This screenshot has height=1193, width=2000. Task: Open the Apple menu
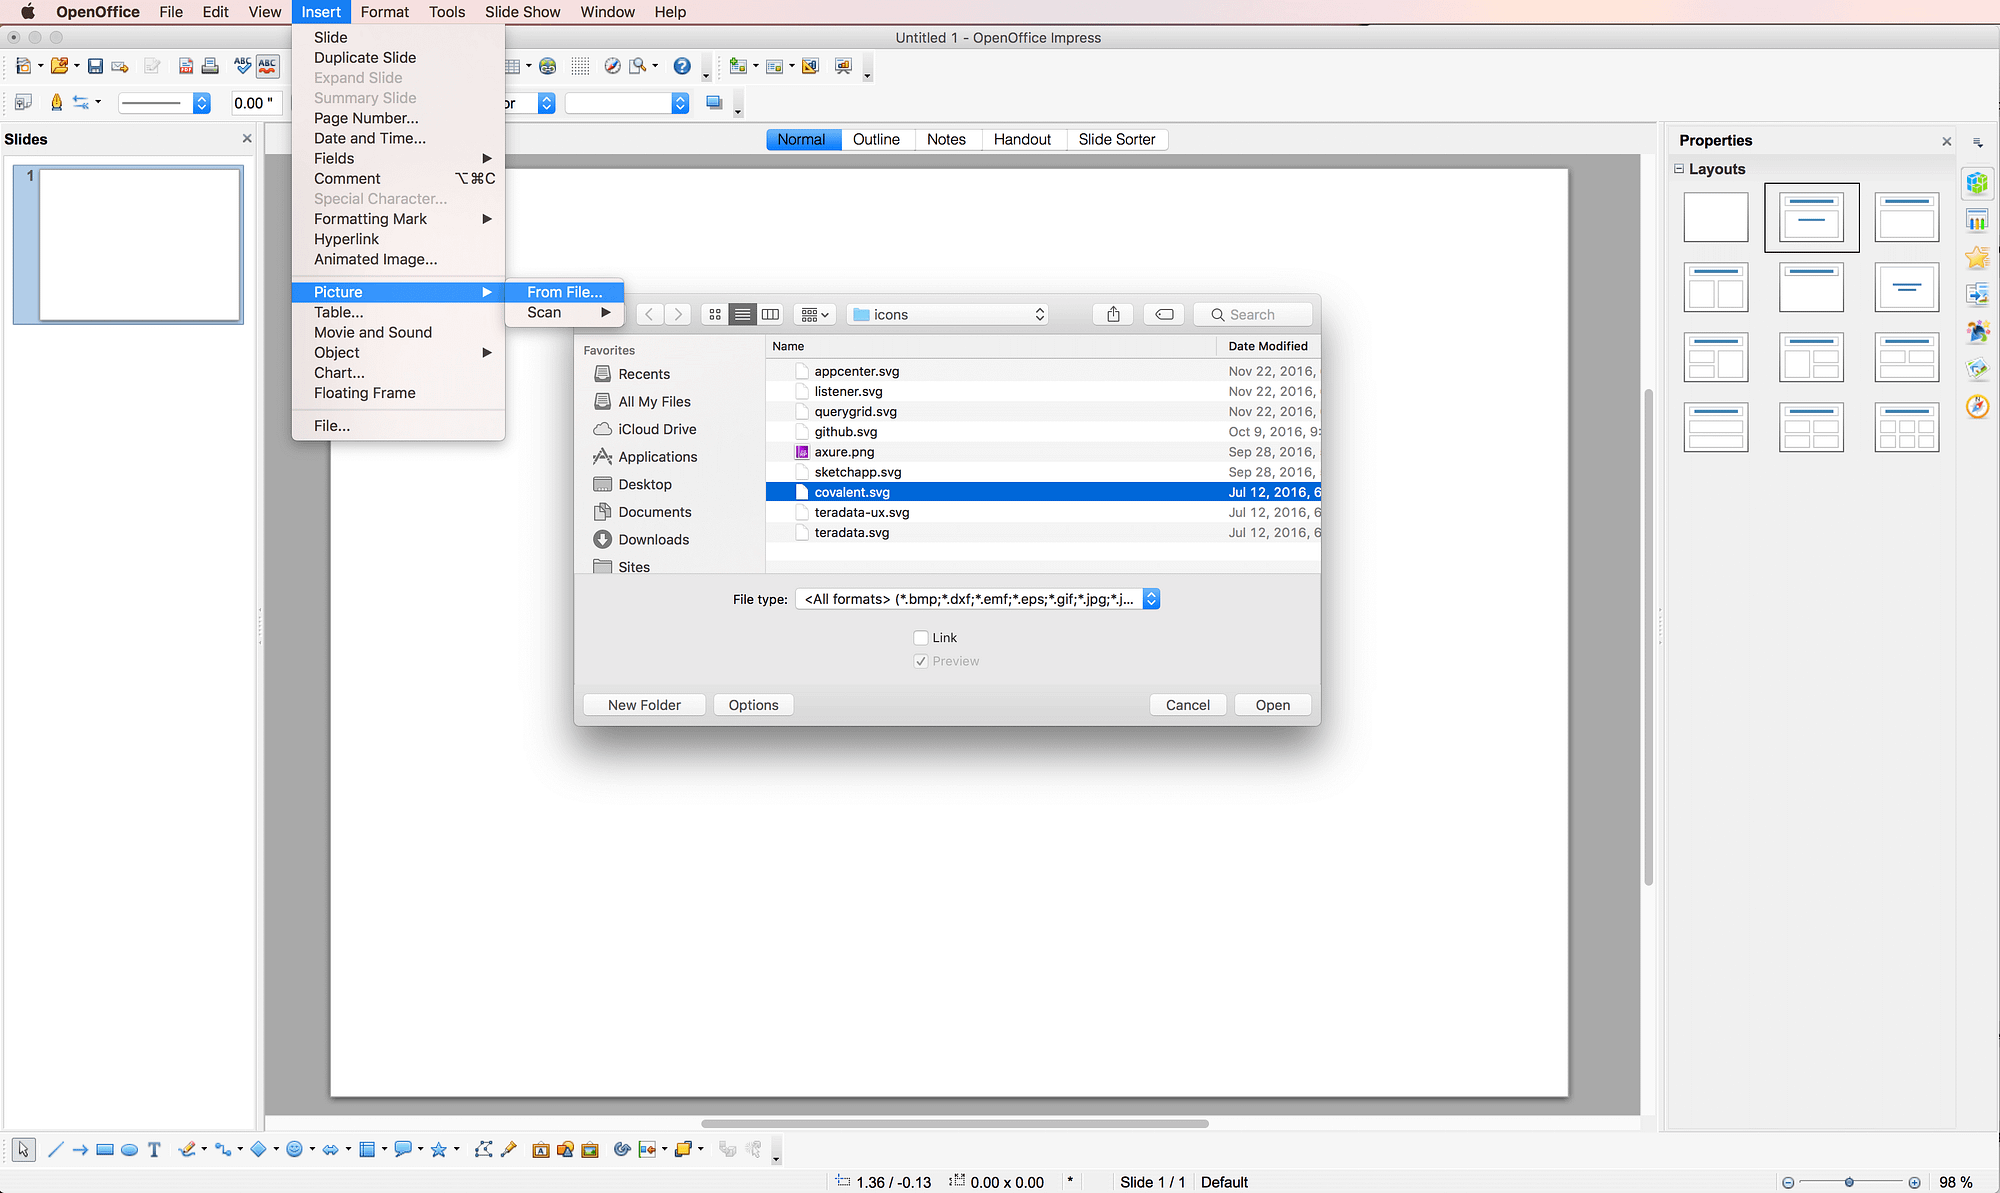tap(27, 12)
